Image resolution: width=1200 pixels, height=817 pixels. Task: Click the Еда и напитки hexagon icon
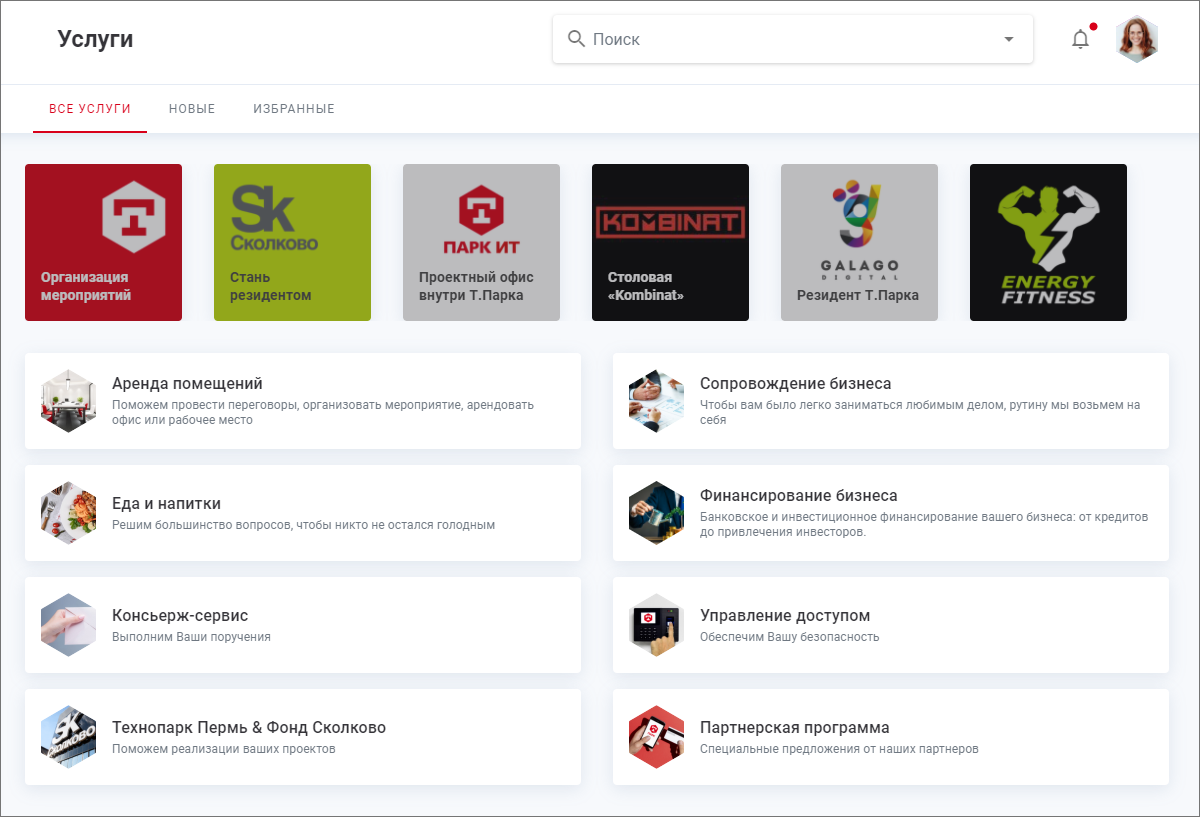point(69,513)
